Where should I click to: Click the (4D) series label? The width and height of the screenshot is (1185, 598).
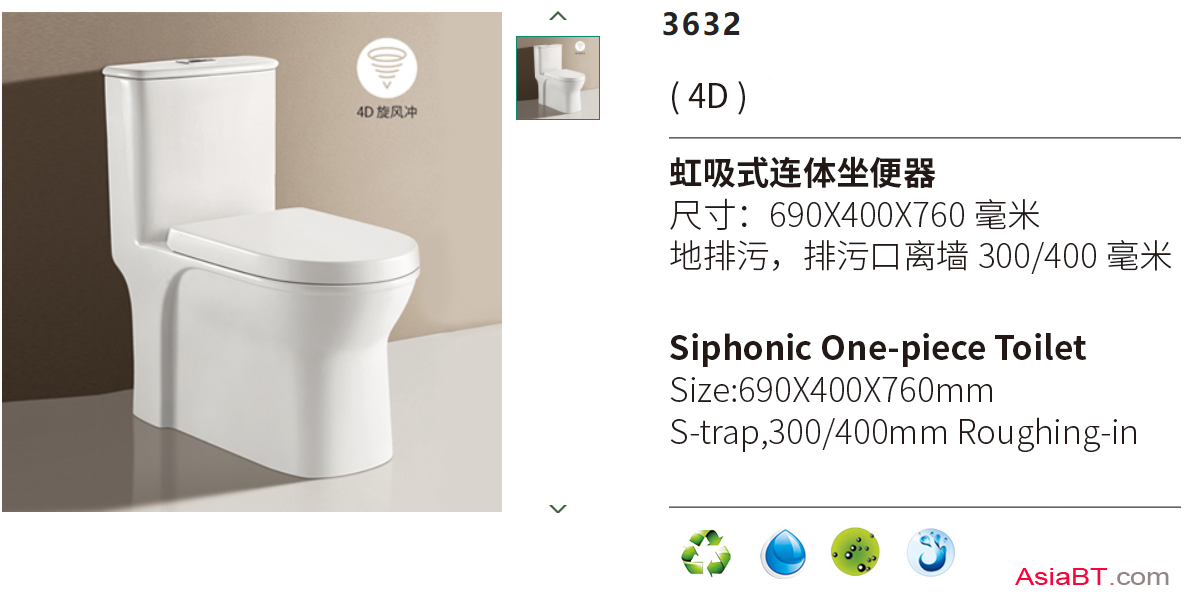[708, 97]
